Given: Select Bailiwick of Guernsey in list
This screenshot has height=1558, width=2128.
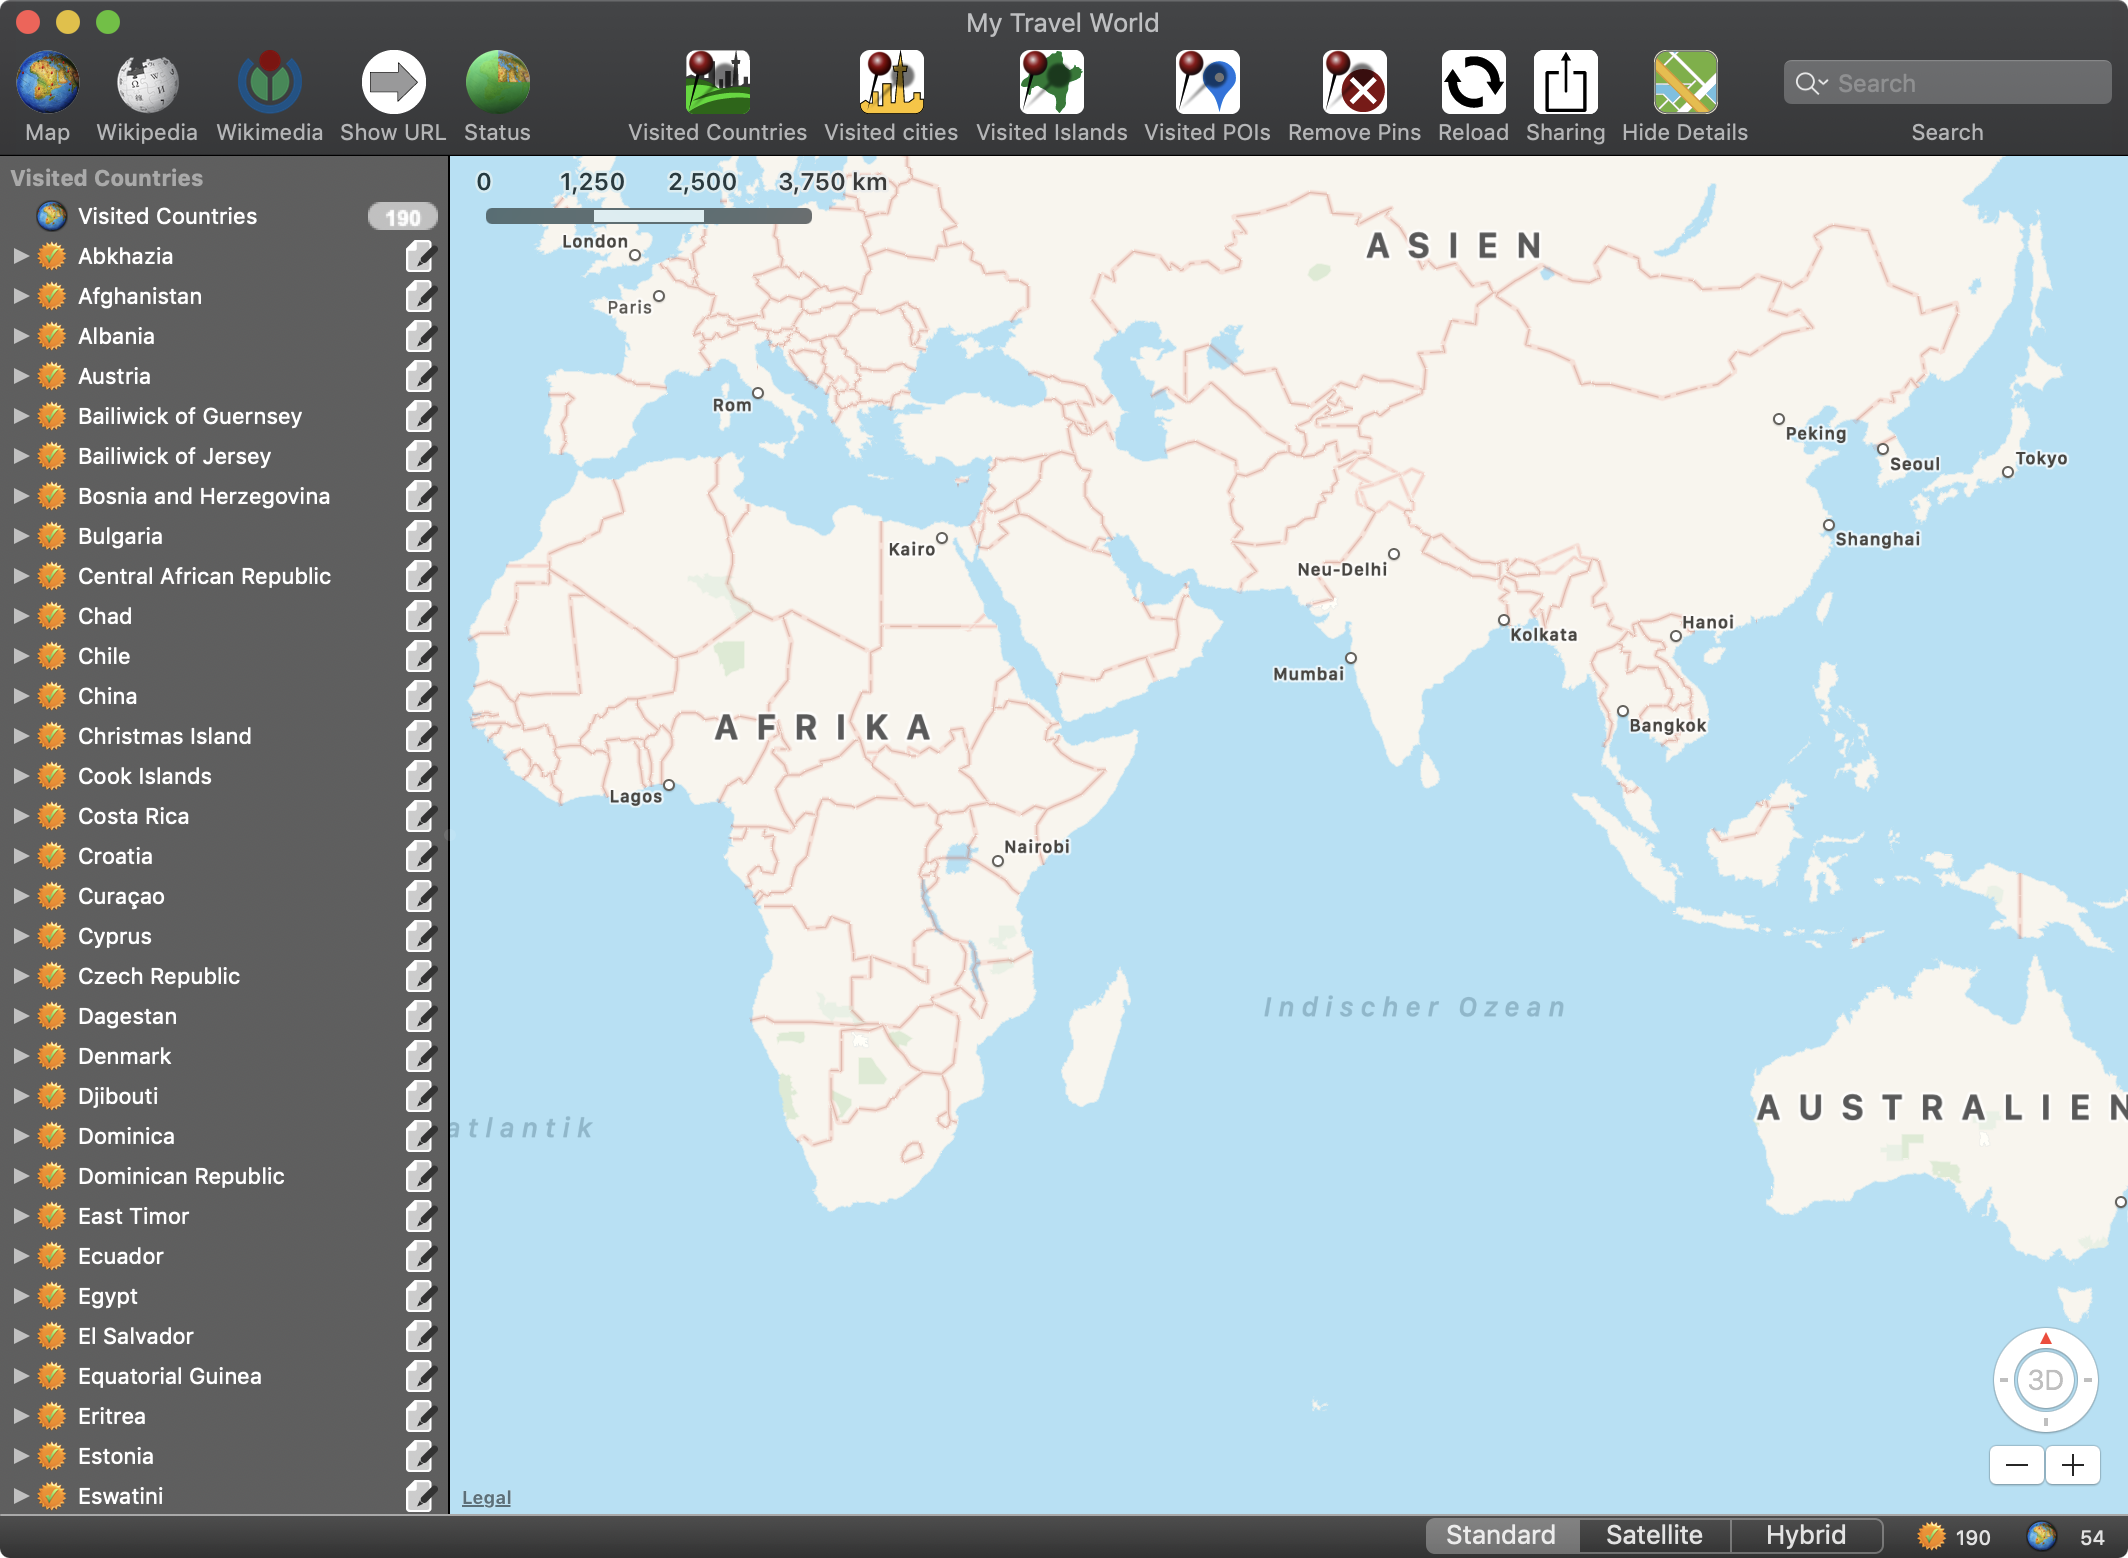Looking at the screenshot, I should tap(224, 416).
